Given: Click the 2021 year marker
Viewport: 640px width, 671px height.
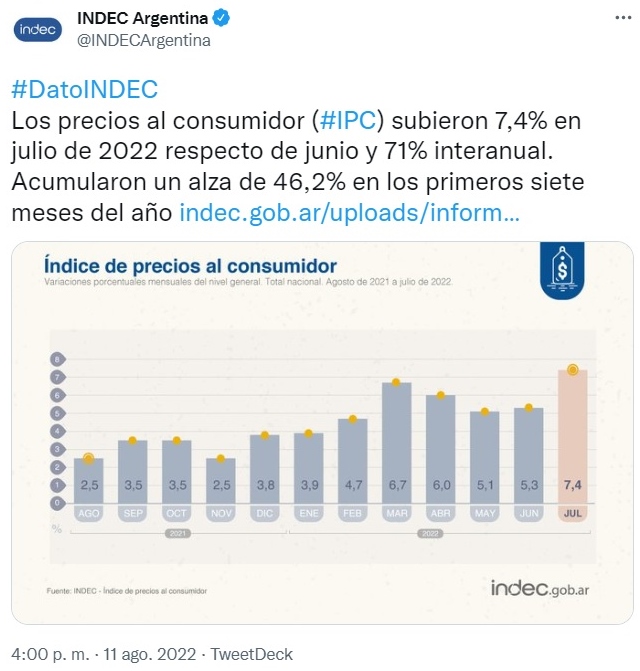Looking at the screenshot, I should point(178,534).
